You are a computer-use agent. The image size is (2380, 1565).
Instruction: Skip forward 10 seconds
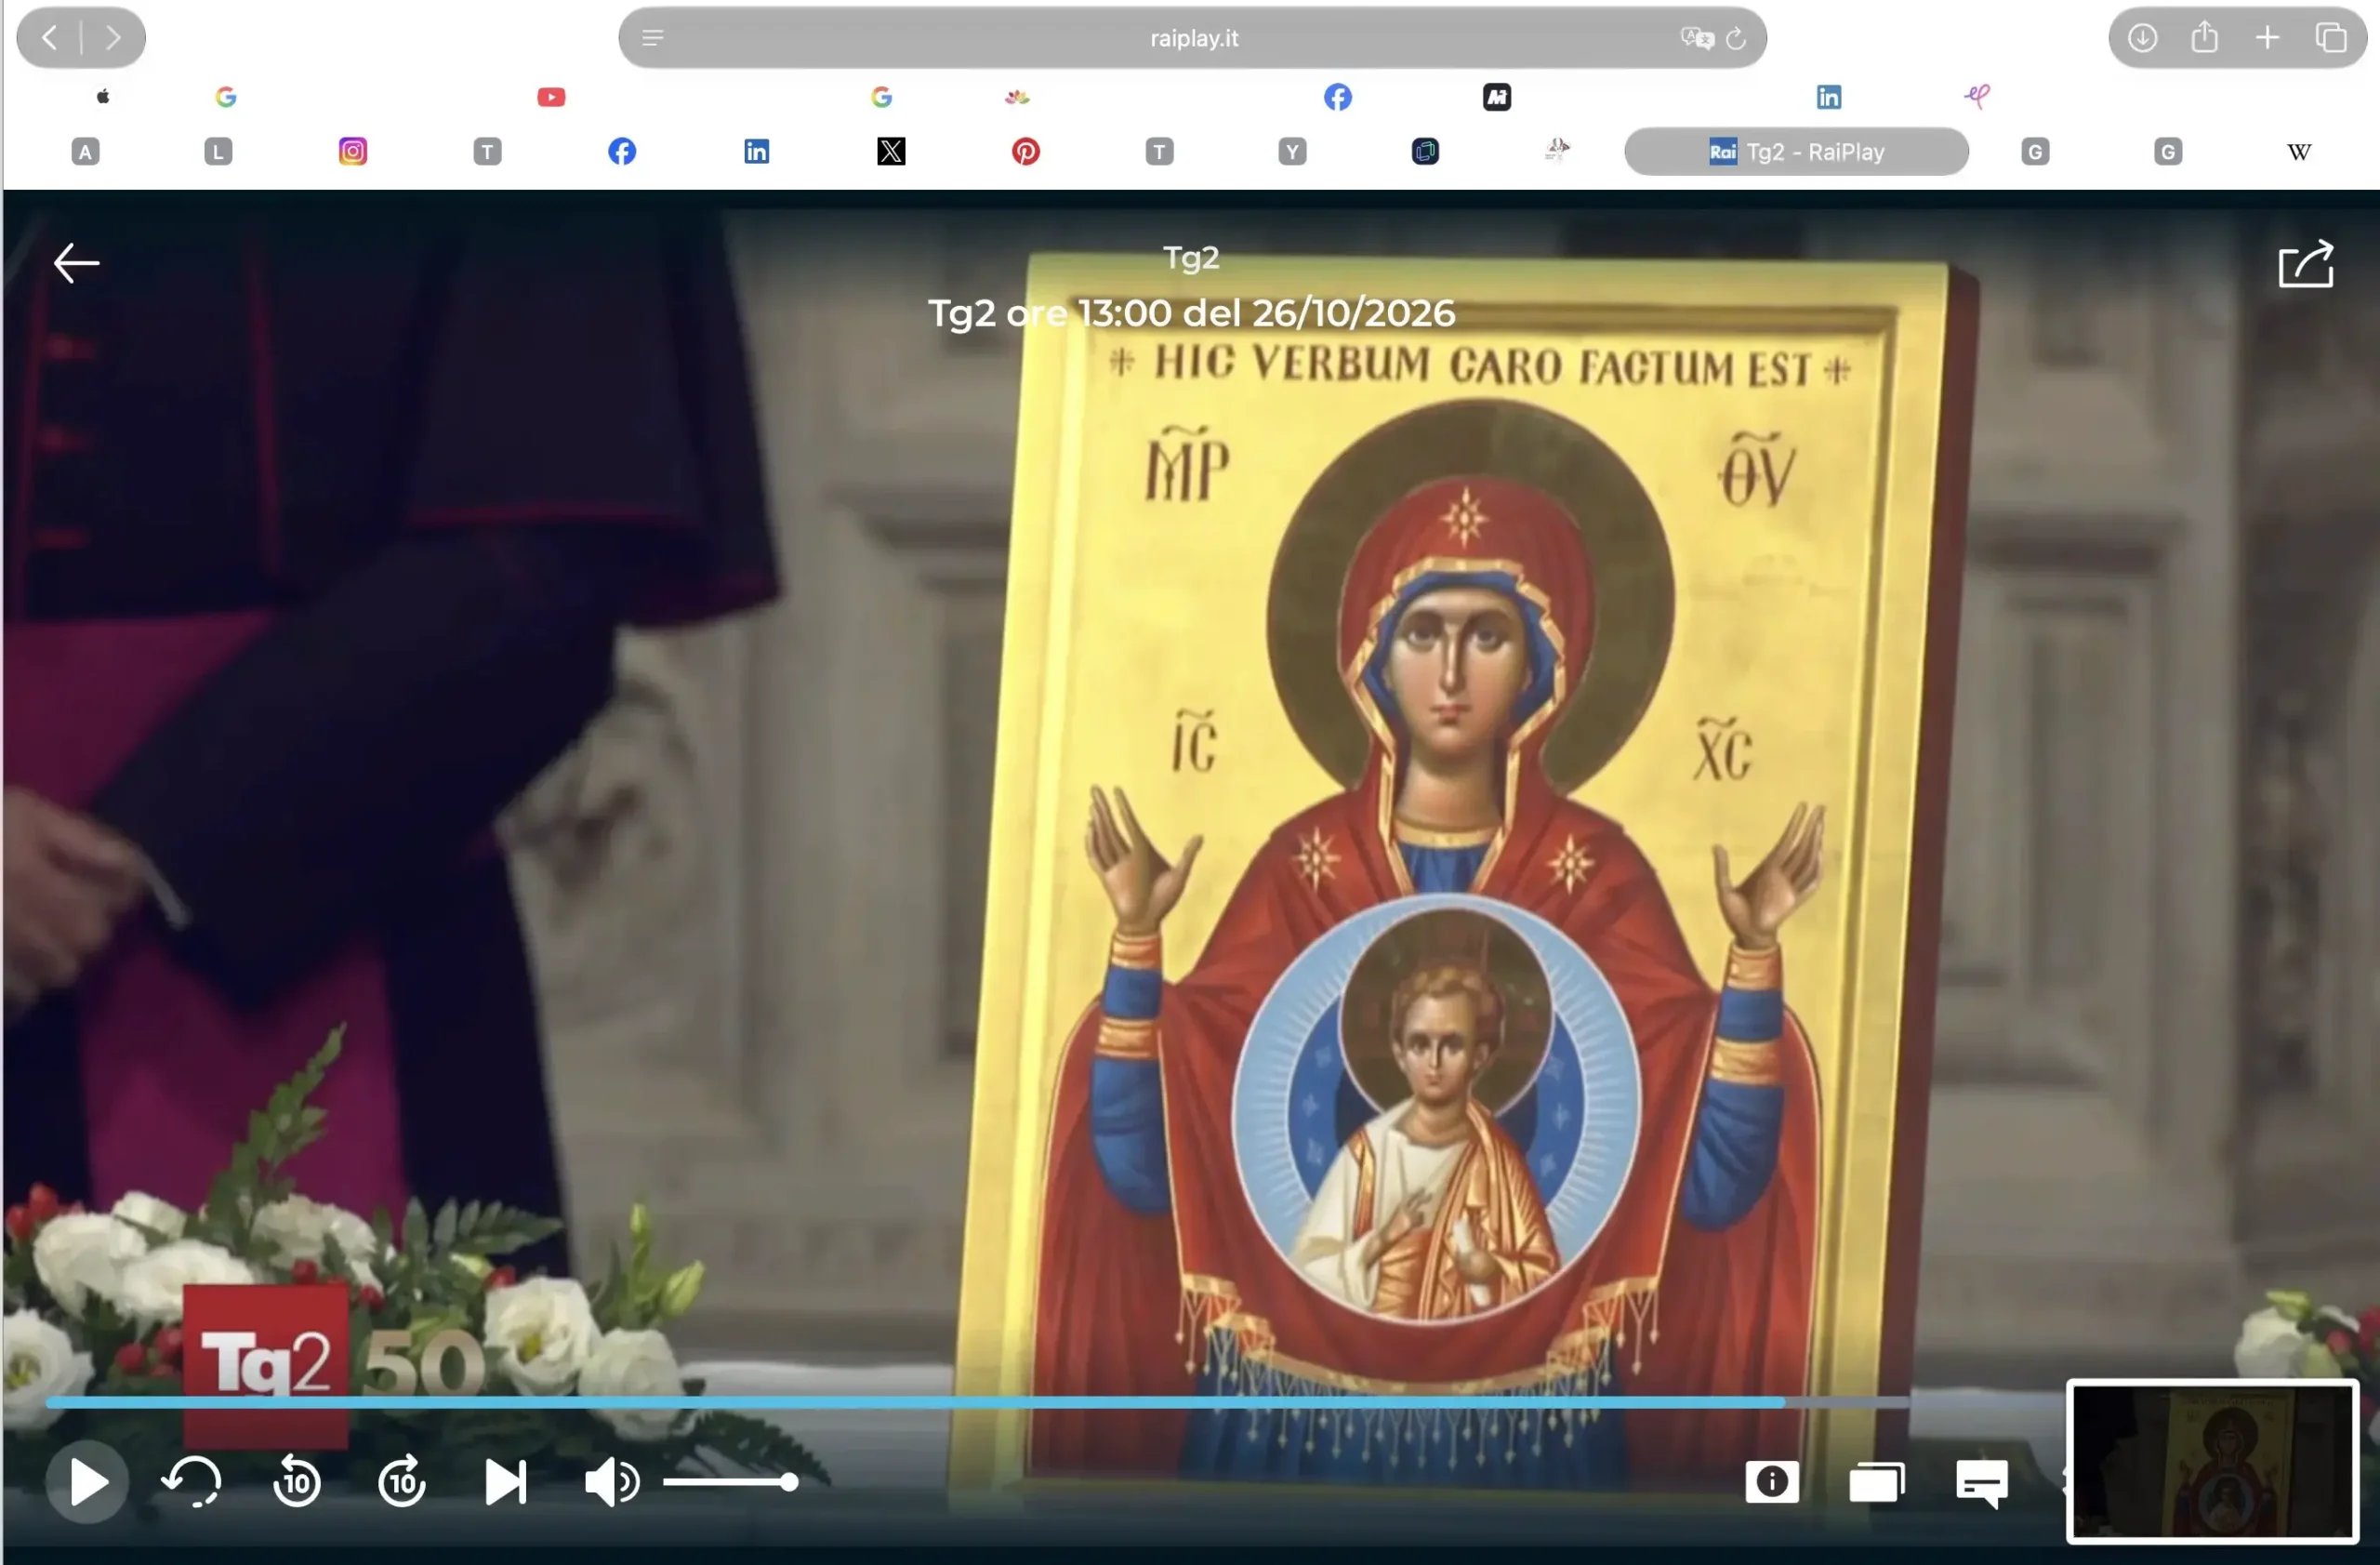click(402, 1482)
